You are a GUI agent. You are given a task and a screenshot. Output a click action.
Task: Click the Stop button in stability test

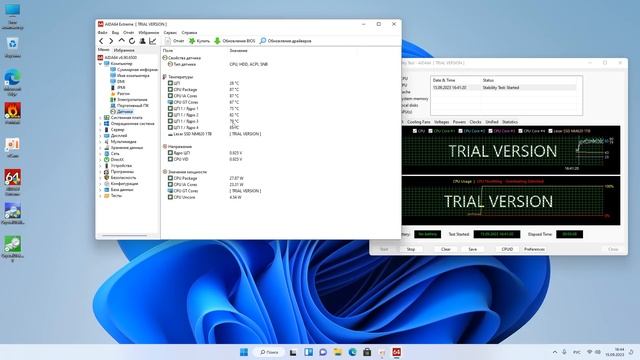(x=411, y=249)
